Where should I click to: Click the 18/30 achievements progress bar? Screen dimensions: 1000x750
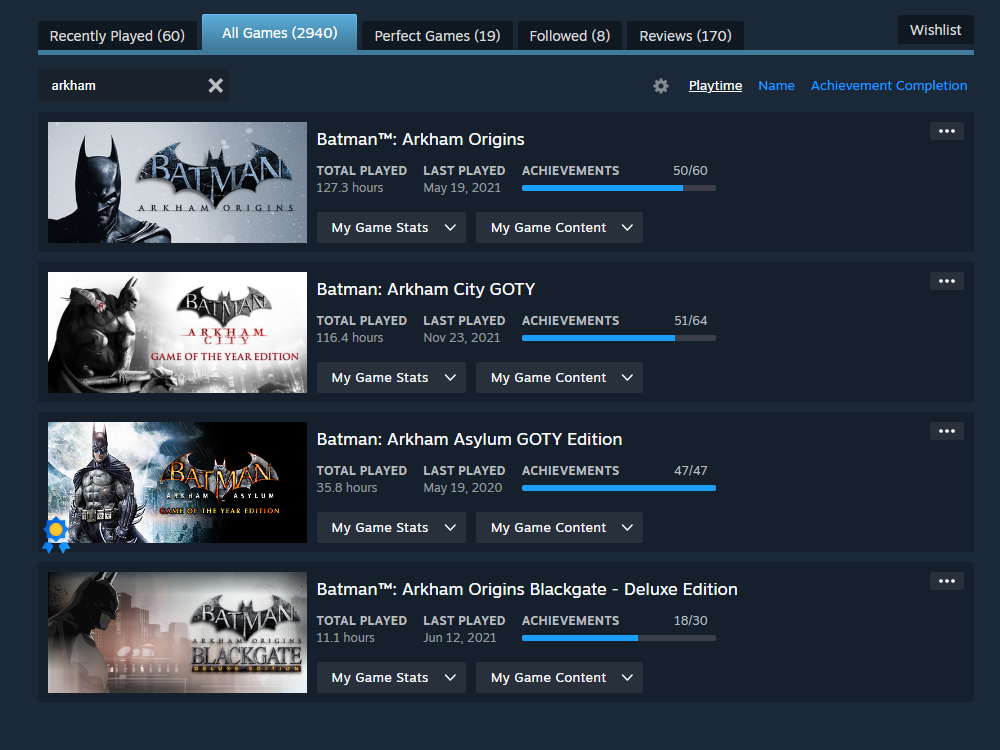[x=619, y=638]
